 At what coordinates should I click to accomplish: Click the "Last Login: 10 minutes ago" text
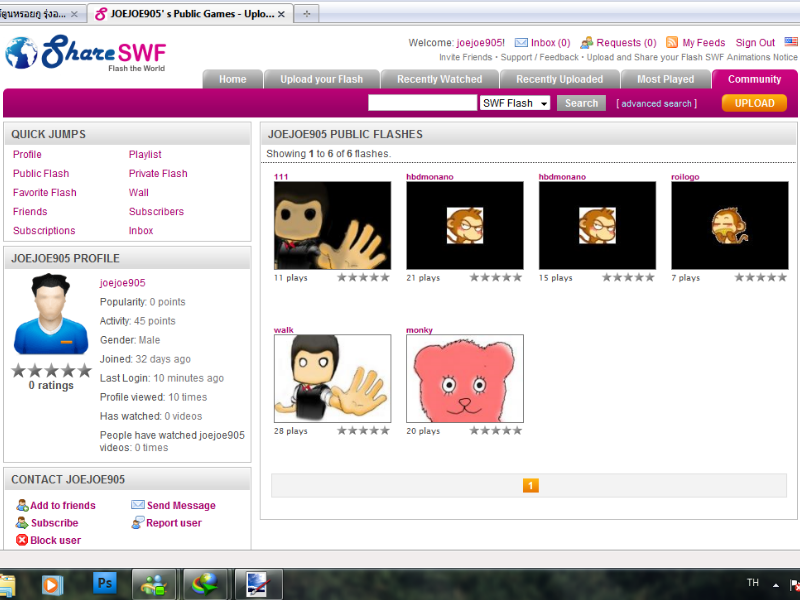(162, 378)
